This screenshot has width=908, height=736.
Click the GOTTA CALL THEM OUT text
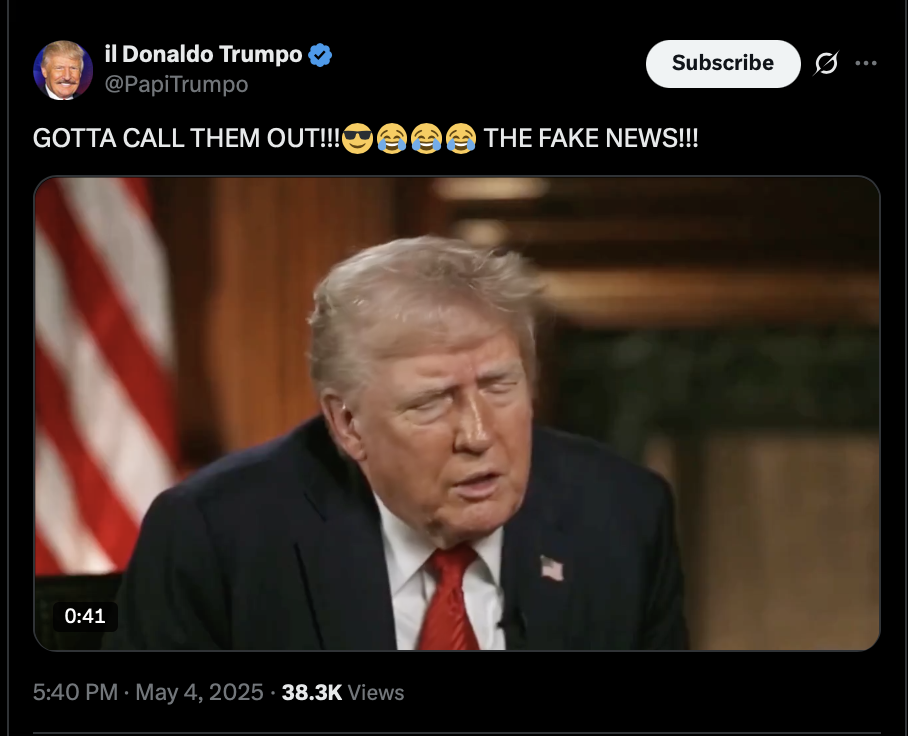[186, 138]
